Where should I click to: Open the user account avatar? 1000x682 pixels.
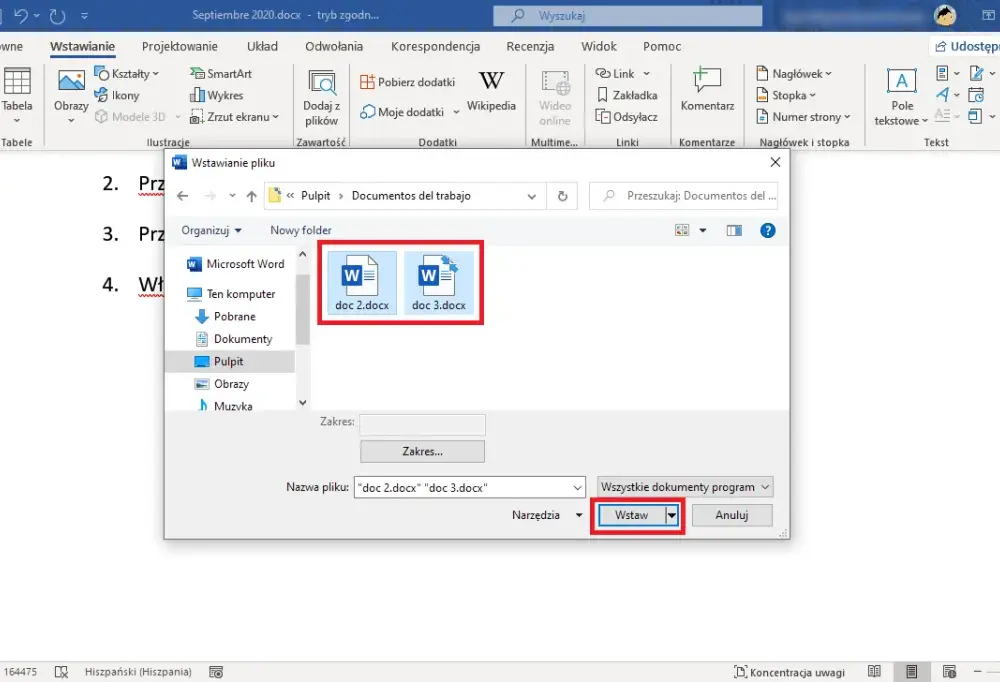(945, 15)
